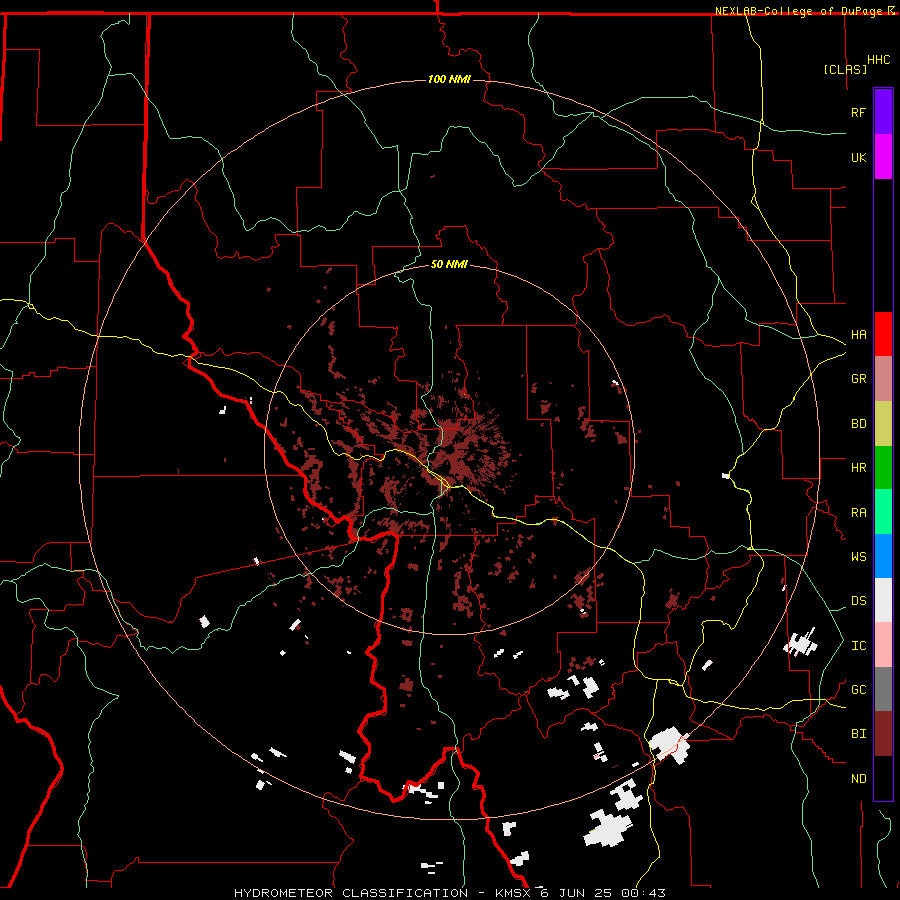Click the HA red legend swatch

(883, 334)
